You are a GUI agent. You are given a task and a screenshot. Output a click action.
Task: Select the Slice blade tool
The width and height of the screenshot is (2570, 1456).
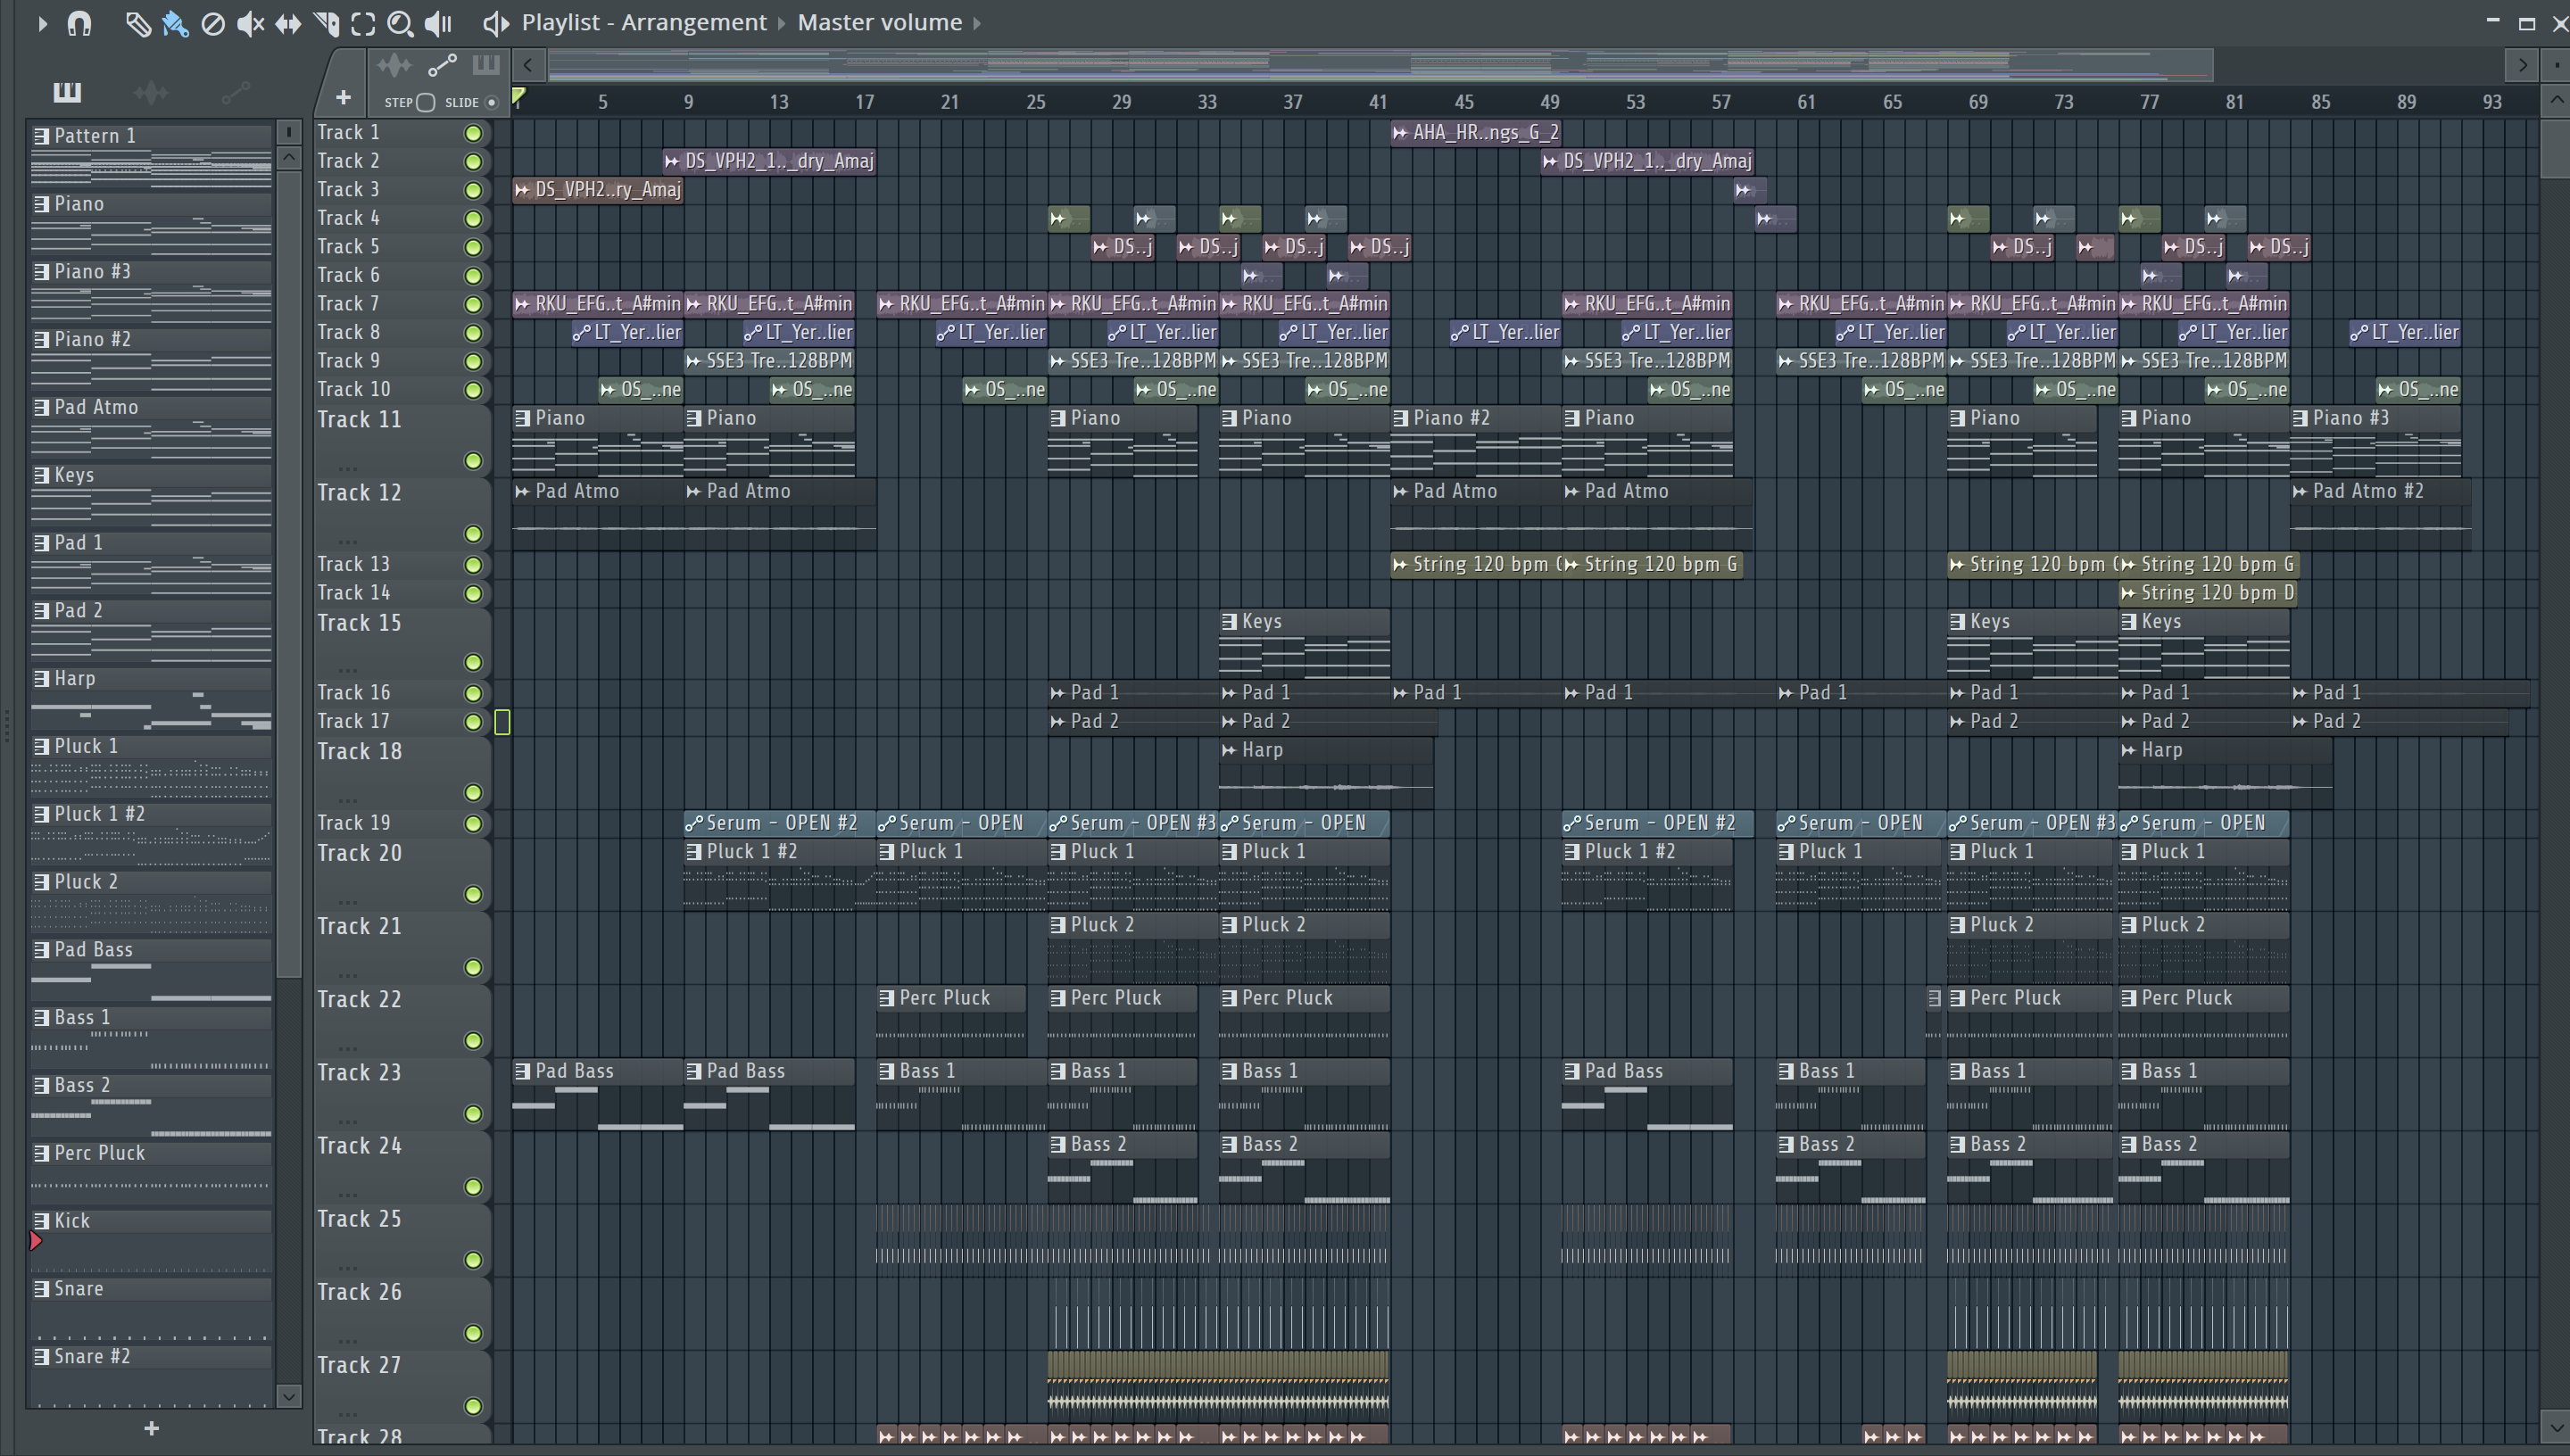(x=326, y=23)
